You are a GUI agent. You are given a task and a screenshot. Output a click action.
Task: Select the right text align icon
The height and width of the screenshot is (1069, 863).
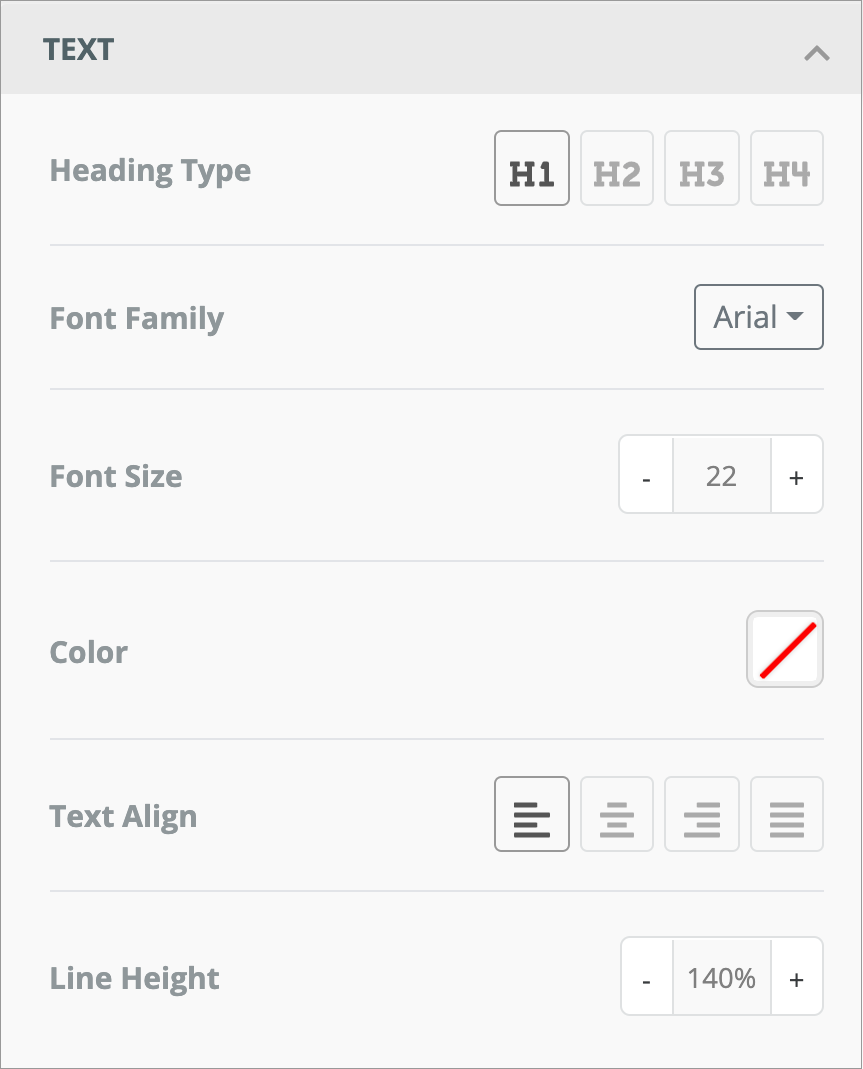pos(702,814)
